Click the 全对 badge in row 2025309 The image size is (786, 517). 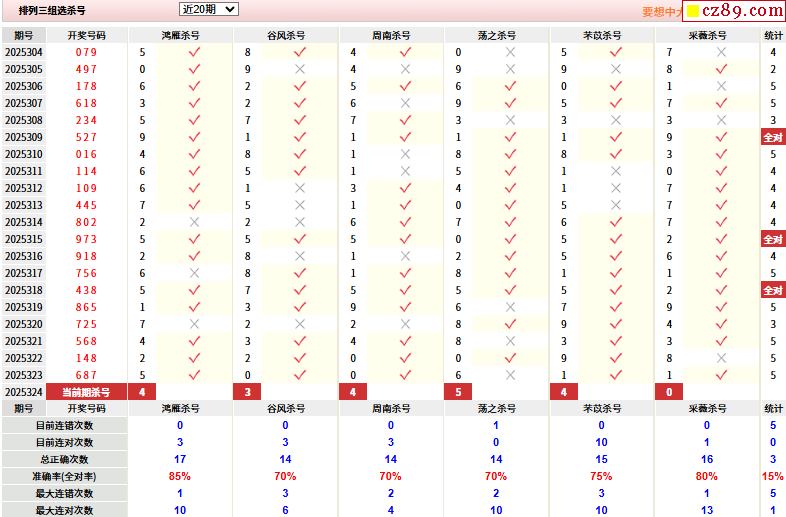(x=773, y=137)
